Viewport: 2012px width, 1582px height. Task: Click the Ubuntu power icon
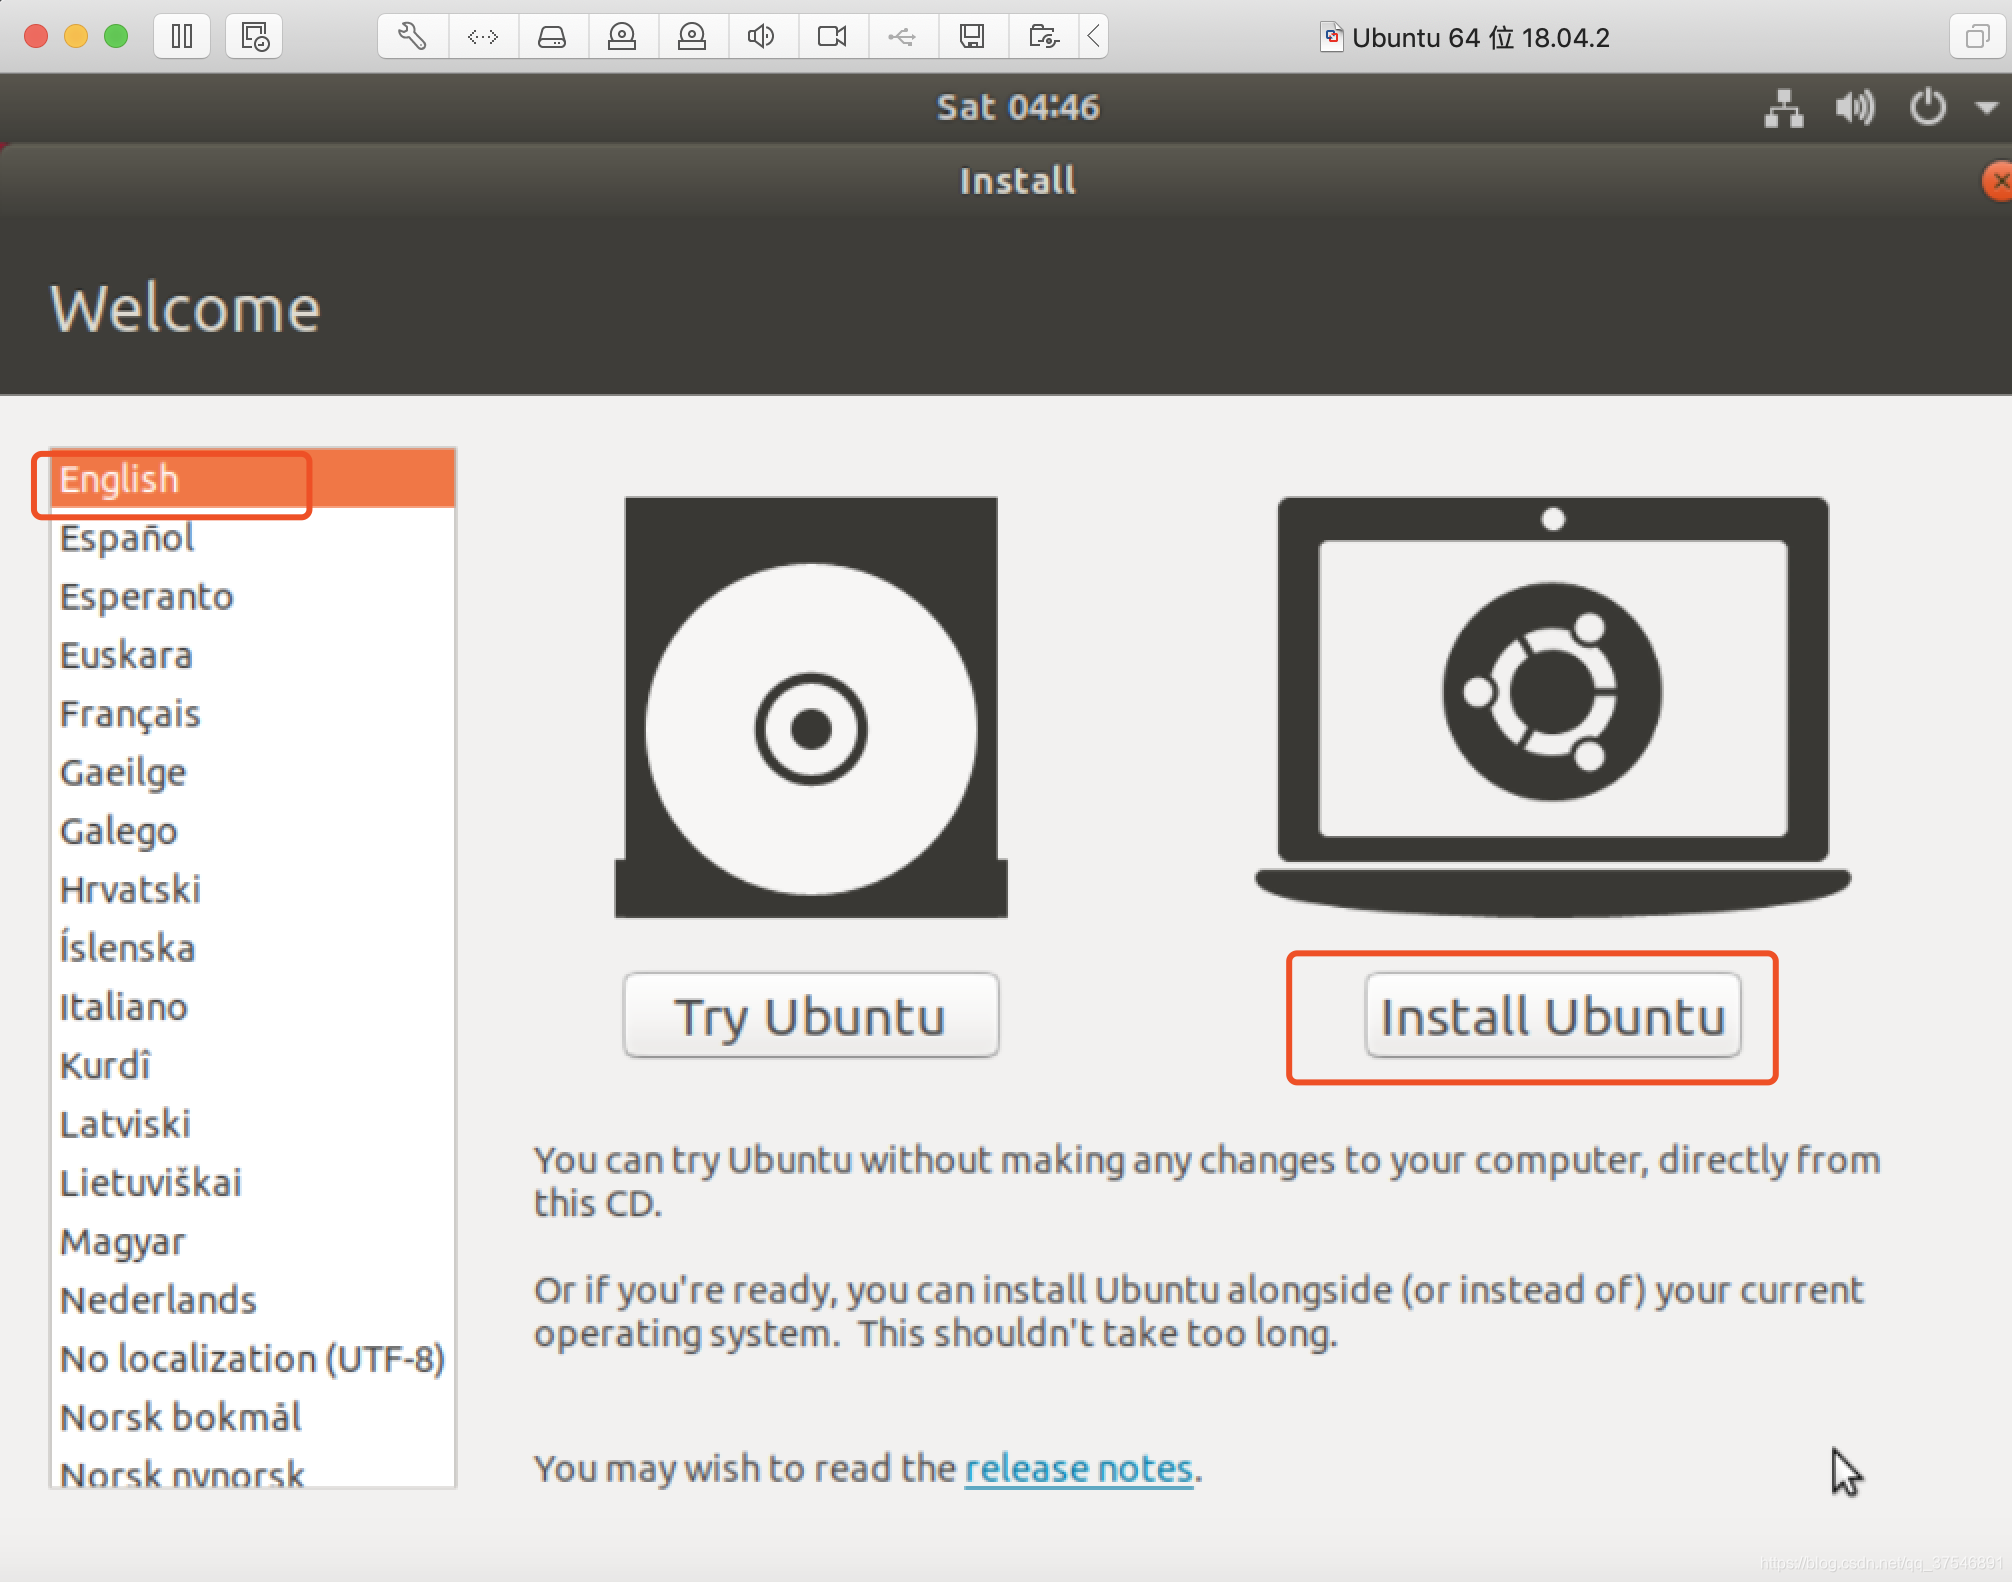(1927, 107)
